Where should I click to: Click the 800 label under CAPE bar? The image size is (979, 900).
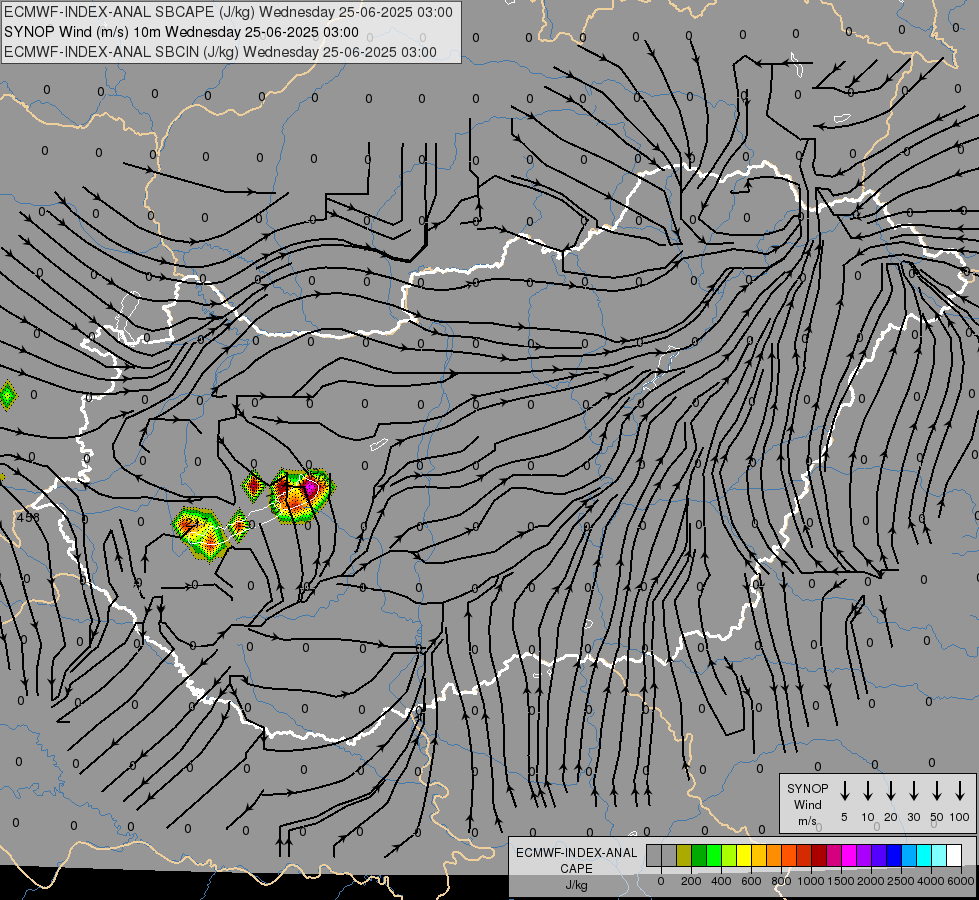781,881
